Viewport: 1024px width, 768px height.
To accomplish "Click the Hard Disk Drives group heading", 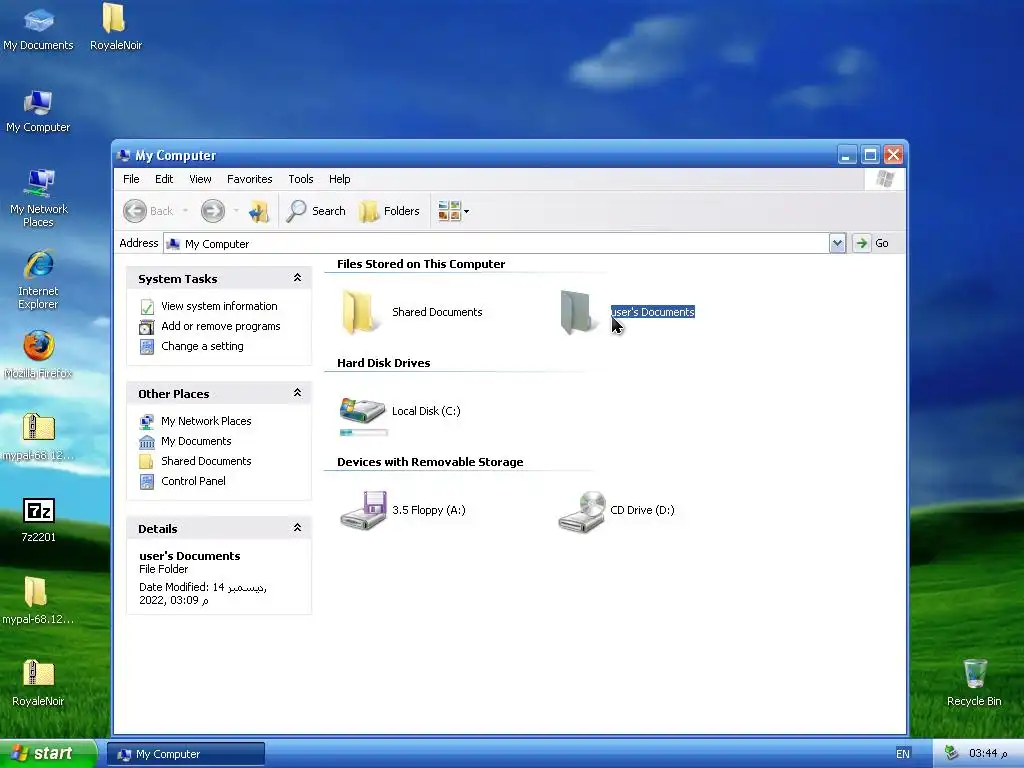I will point(383,363).
